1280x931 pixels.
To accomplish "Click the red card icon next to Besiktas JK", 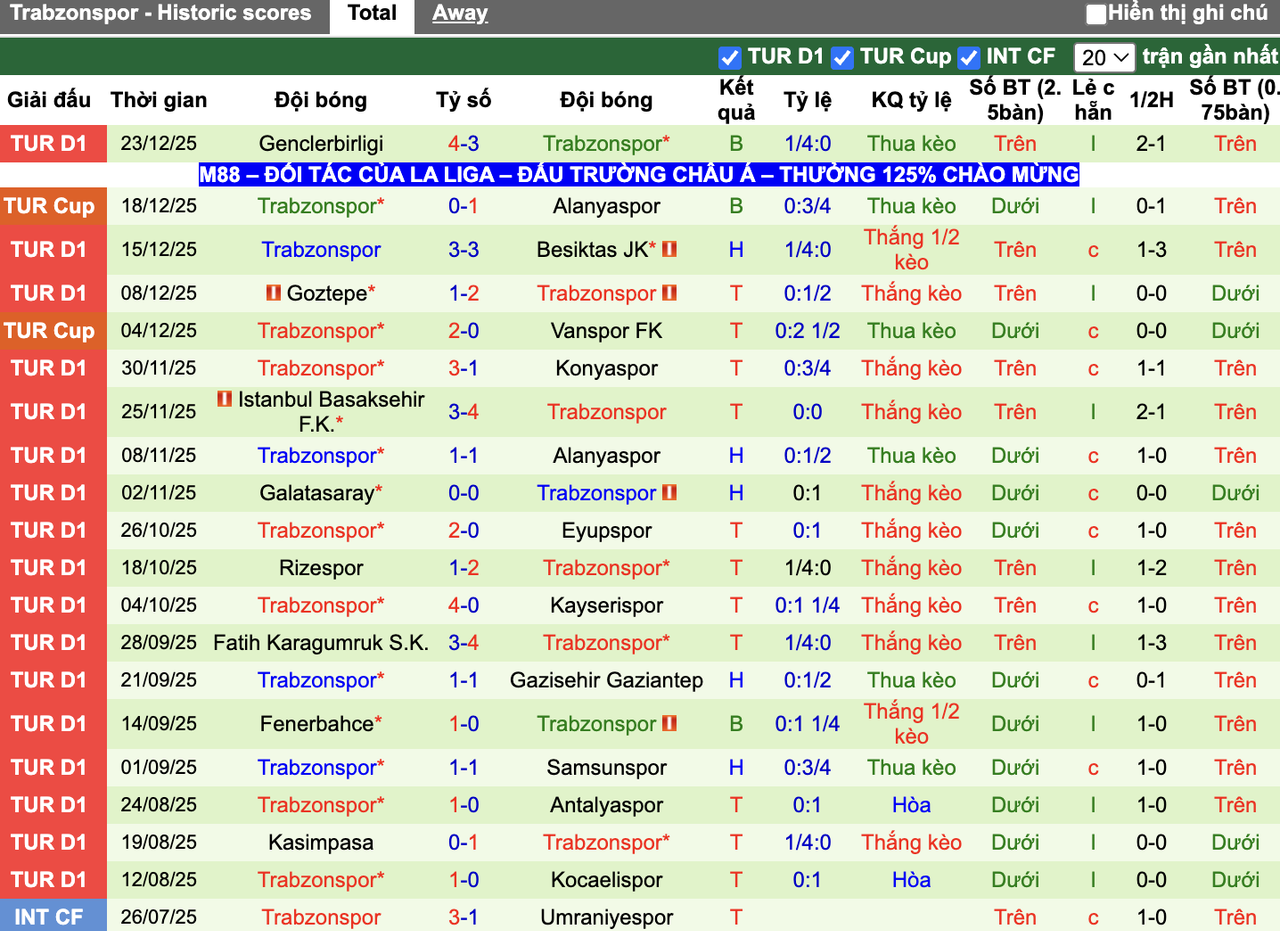I will pyautogui.click(x=669, y=249).
